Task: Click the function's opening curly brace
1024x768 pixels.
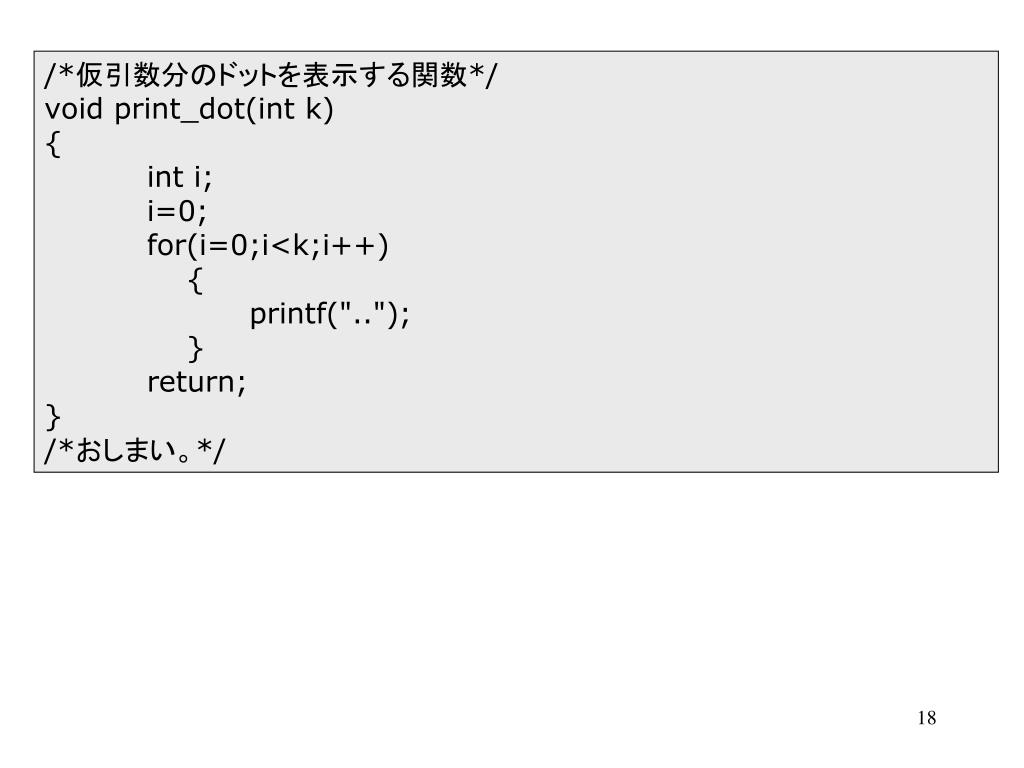Action: (x=53, y=144)
